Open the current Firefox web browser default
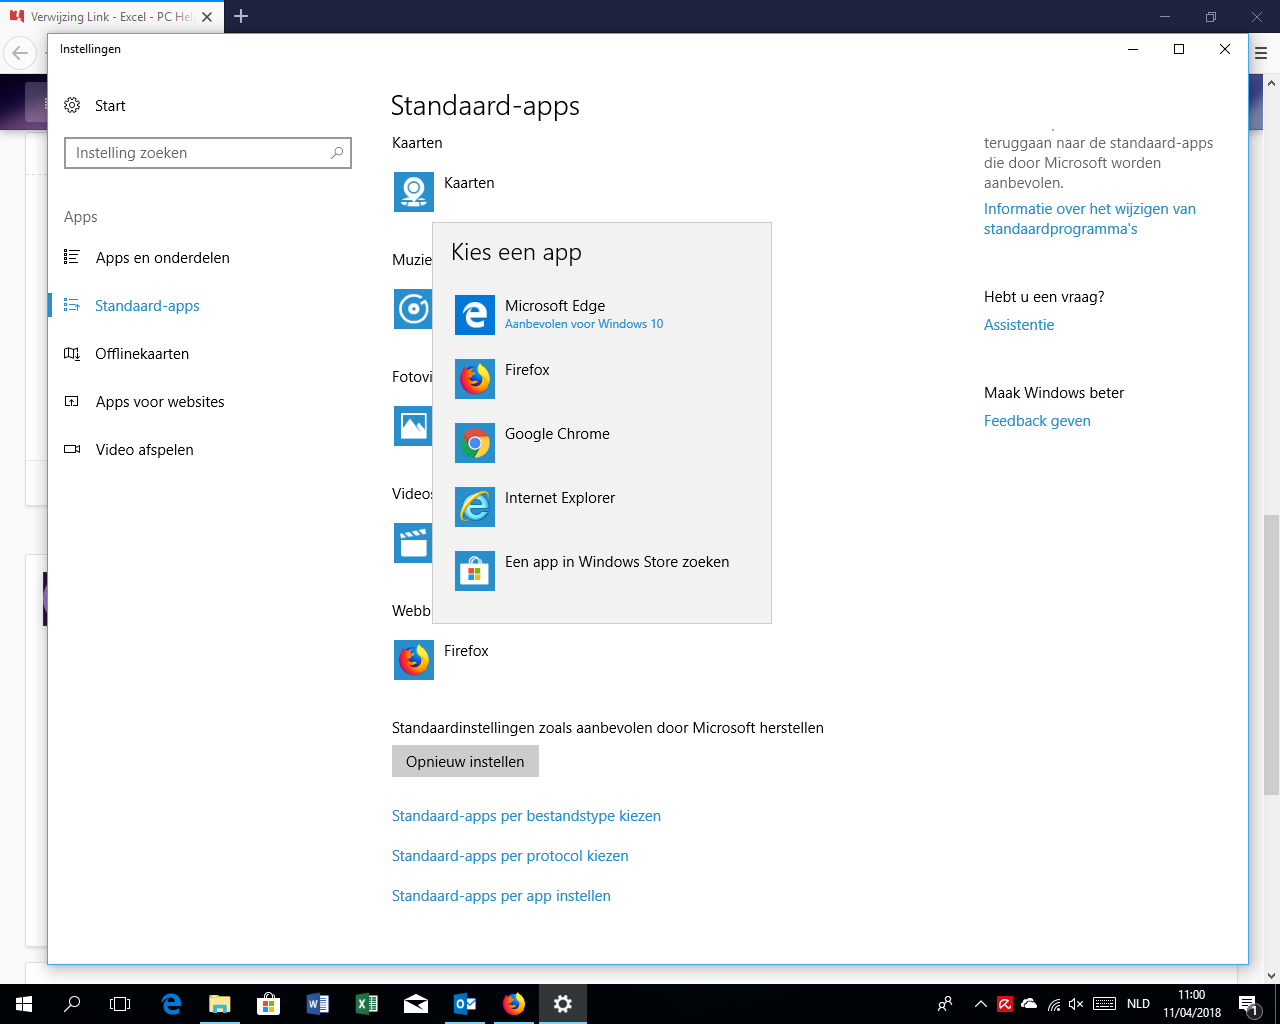Image resolution: width=1280 pixels, height=1024 pixels. click(414, 660)
